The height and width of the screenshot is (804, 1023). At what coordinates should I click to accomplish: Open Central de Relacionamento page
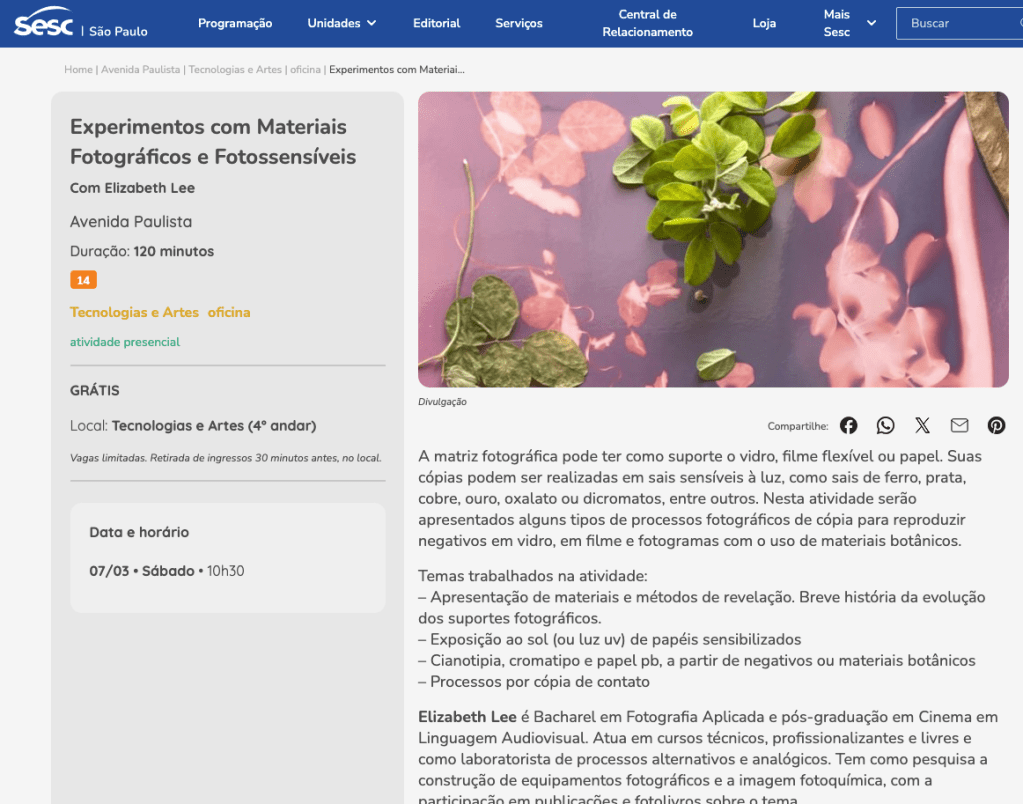coord(647,23)
